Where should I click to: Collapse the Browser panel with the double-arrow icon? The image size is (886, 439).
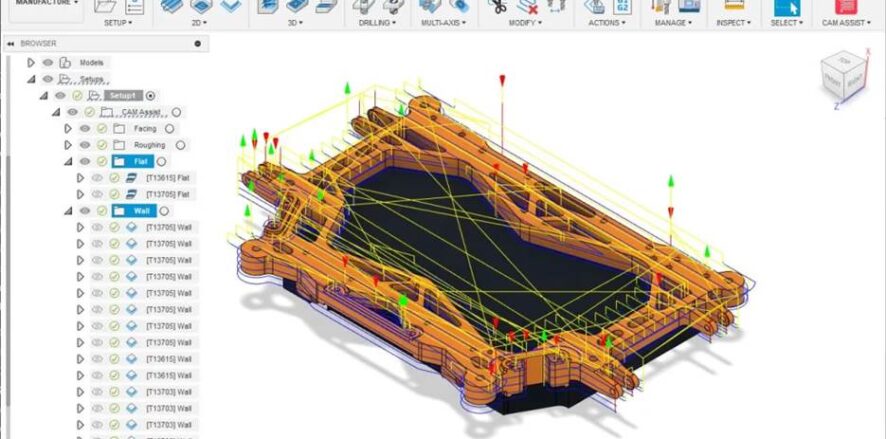coord(10,44)
